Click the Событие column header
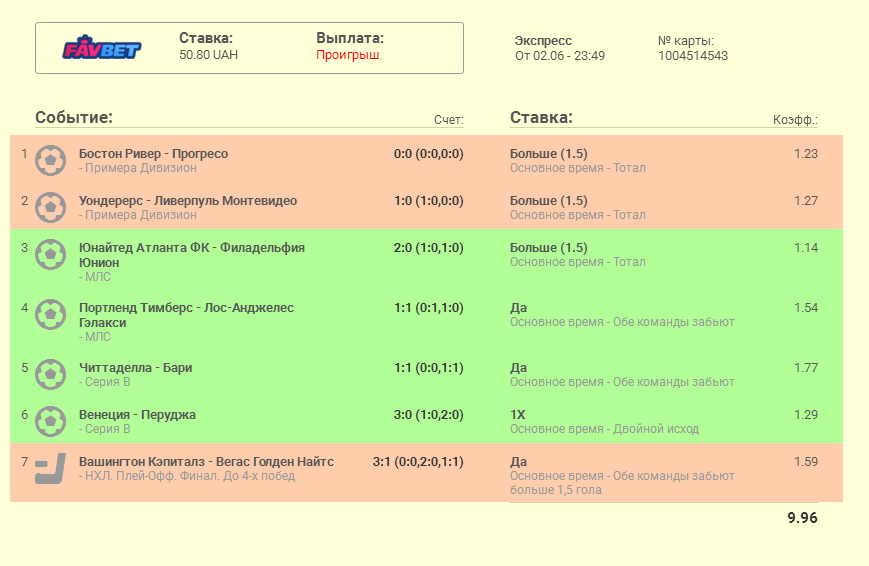The image size is (869, 566). click(x=74, y=118)
